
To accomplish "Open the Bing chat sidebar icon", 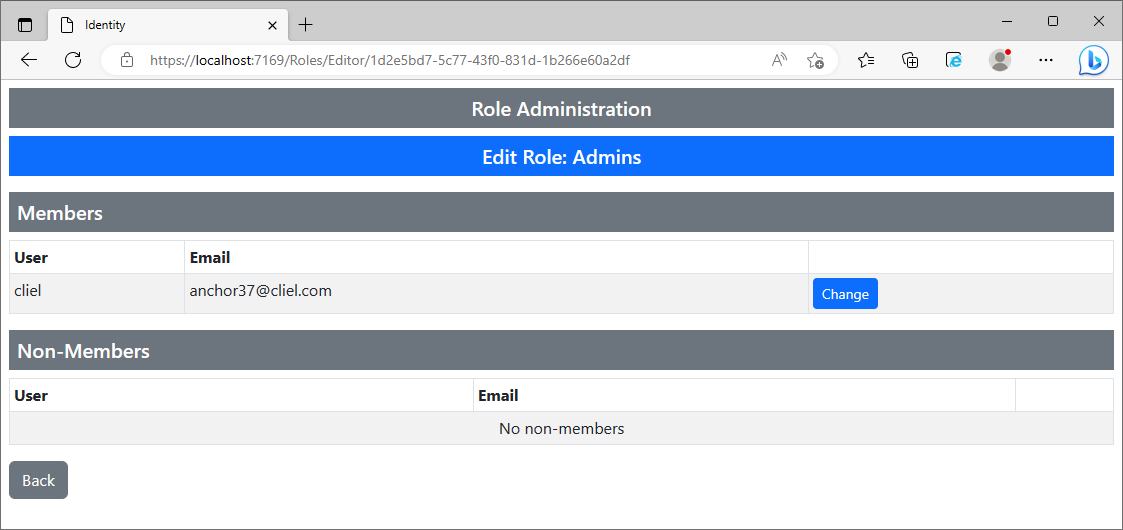I will click(1094, 61).
